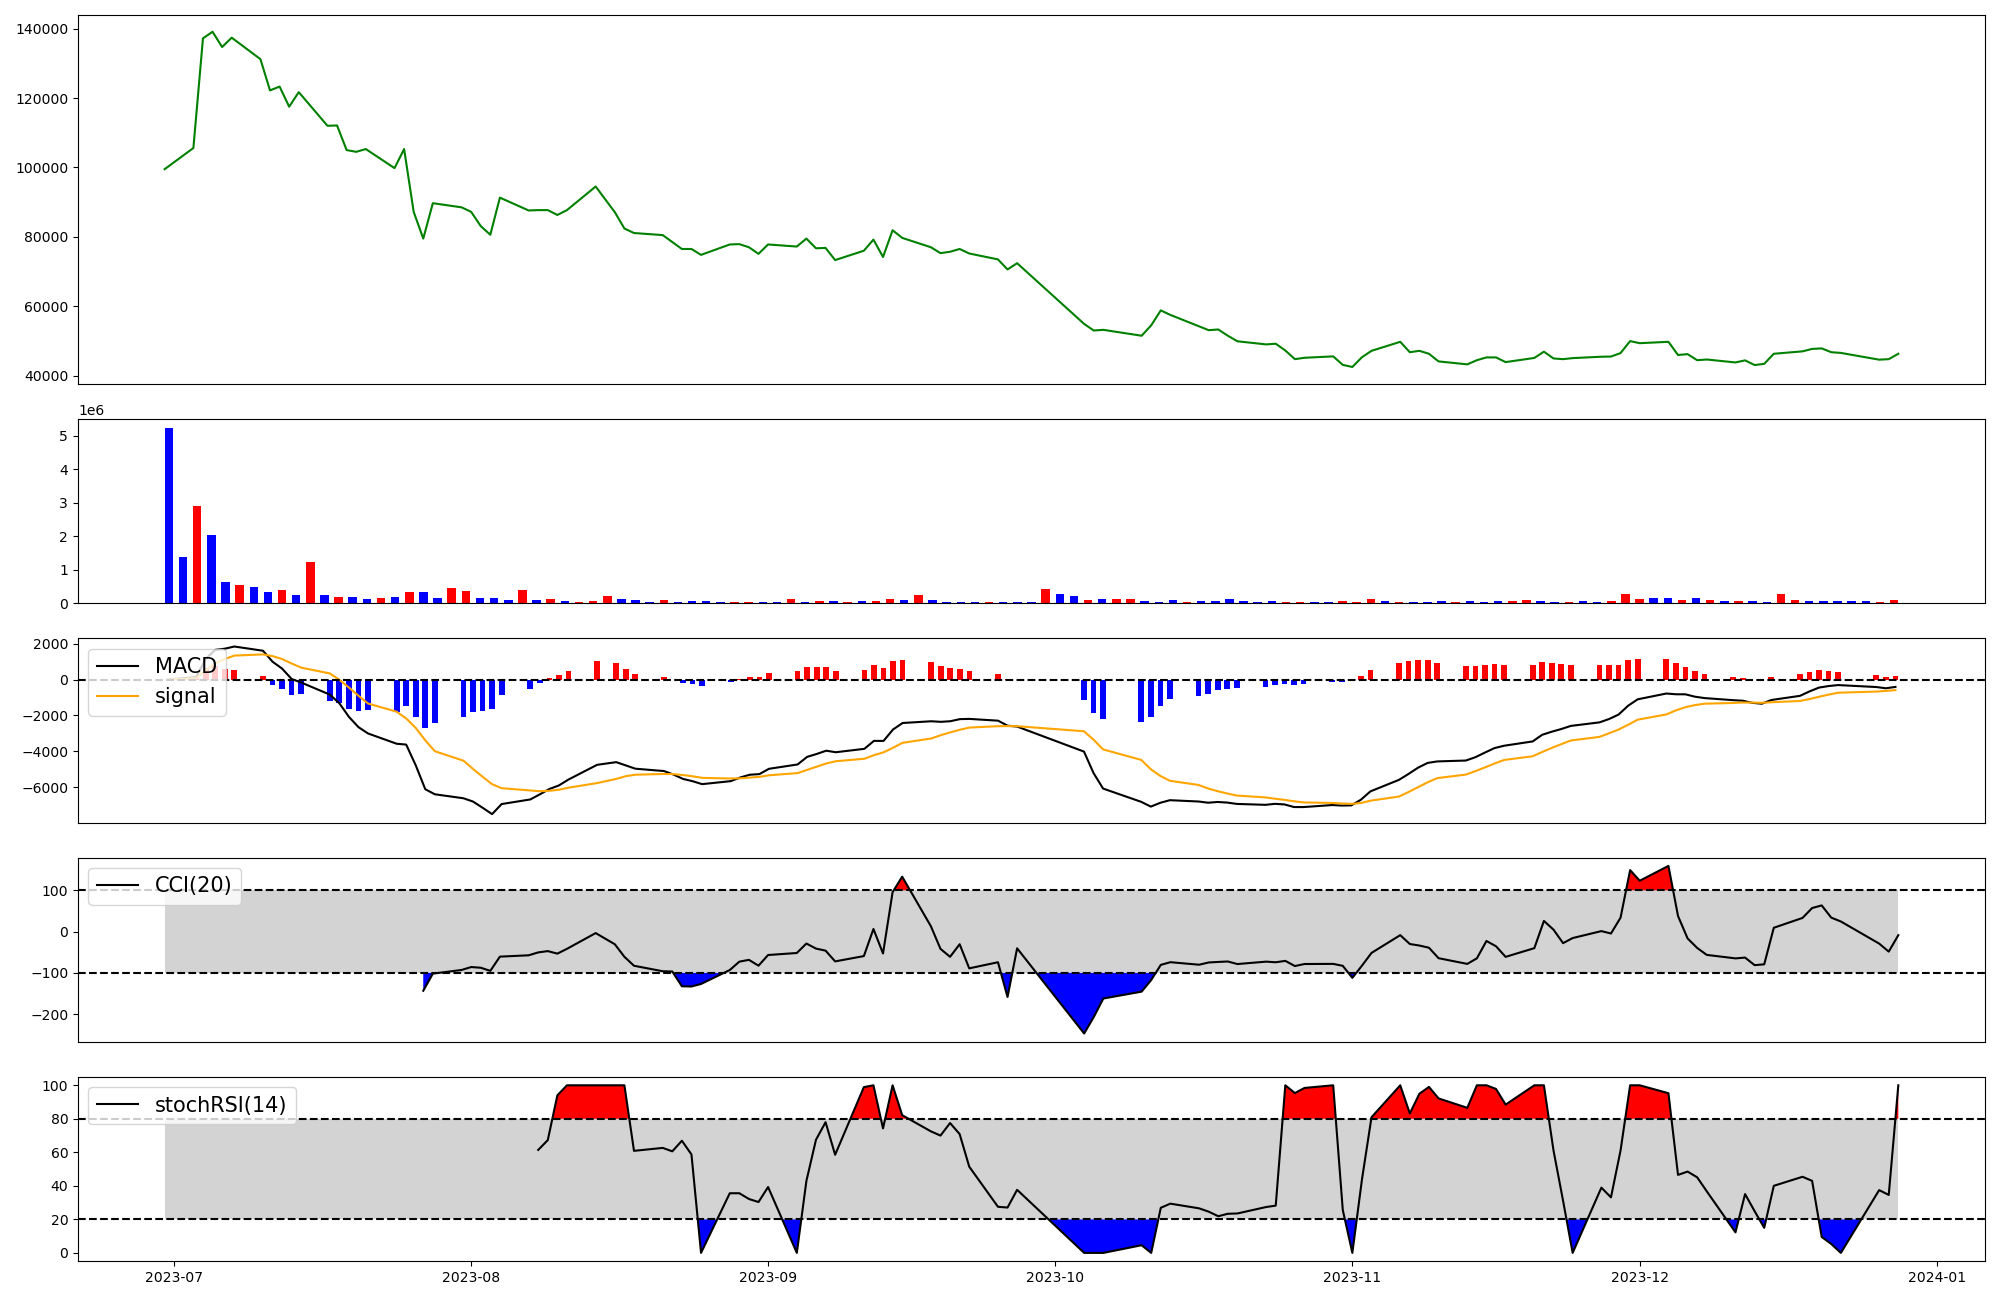Click the CCI(20) legend entry

192,885
